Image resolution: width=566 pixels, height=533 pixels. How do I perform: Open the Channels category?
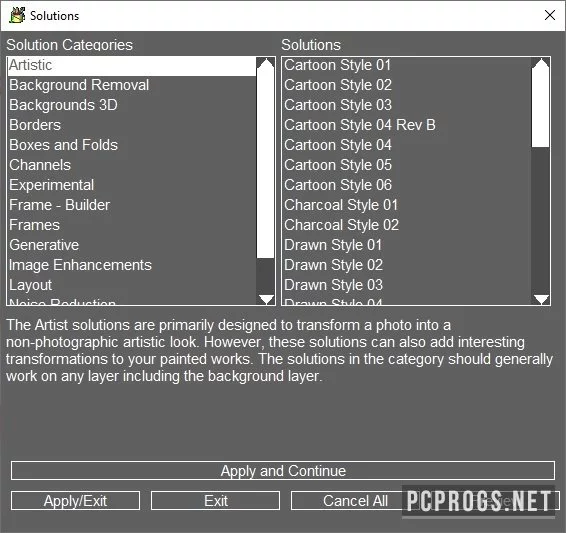click(x=131, y=165)
